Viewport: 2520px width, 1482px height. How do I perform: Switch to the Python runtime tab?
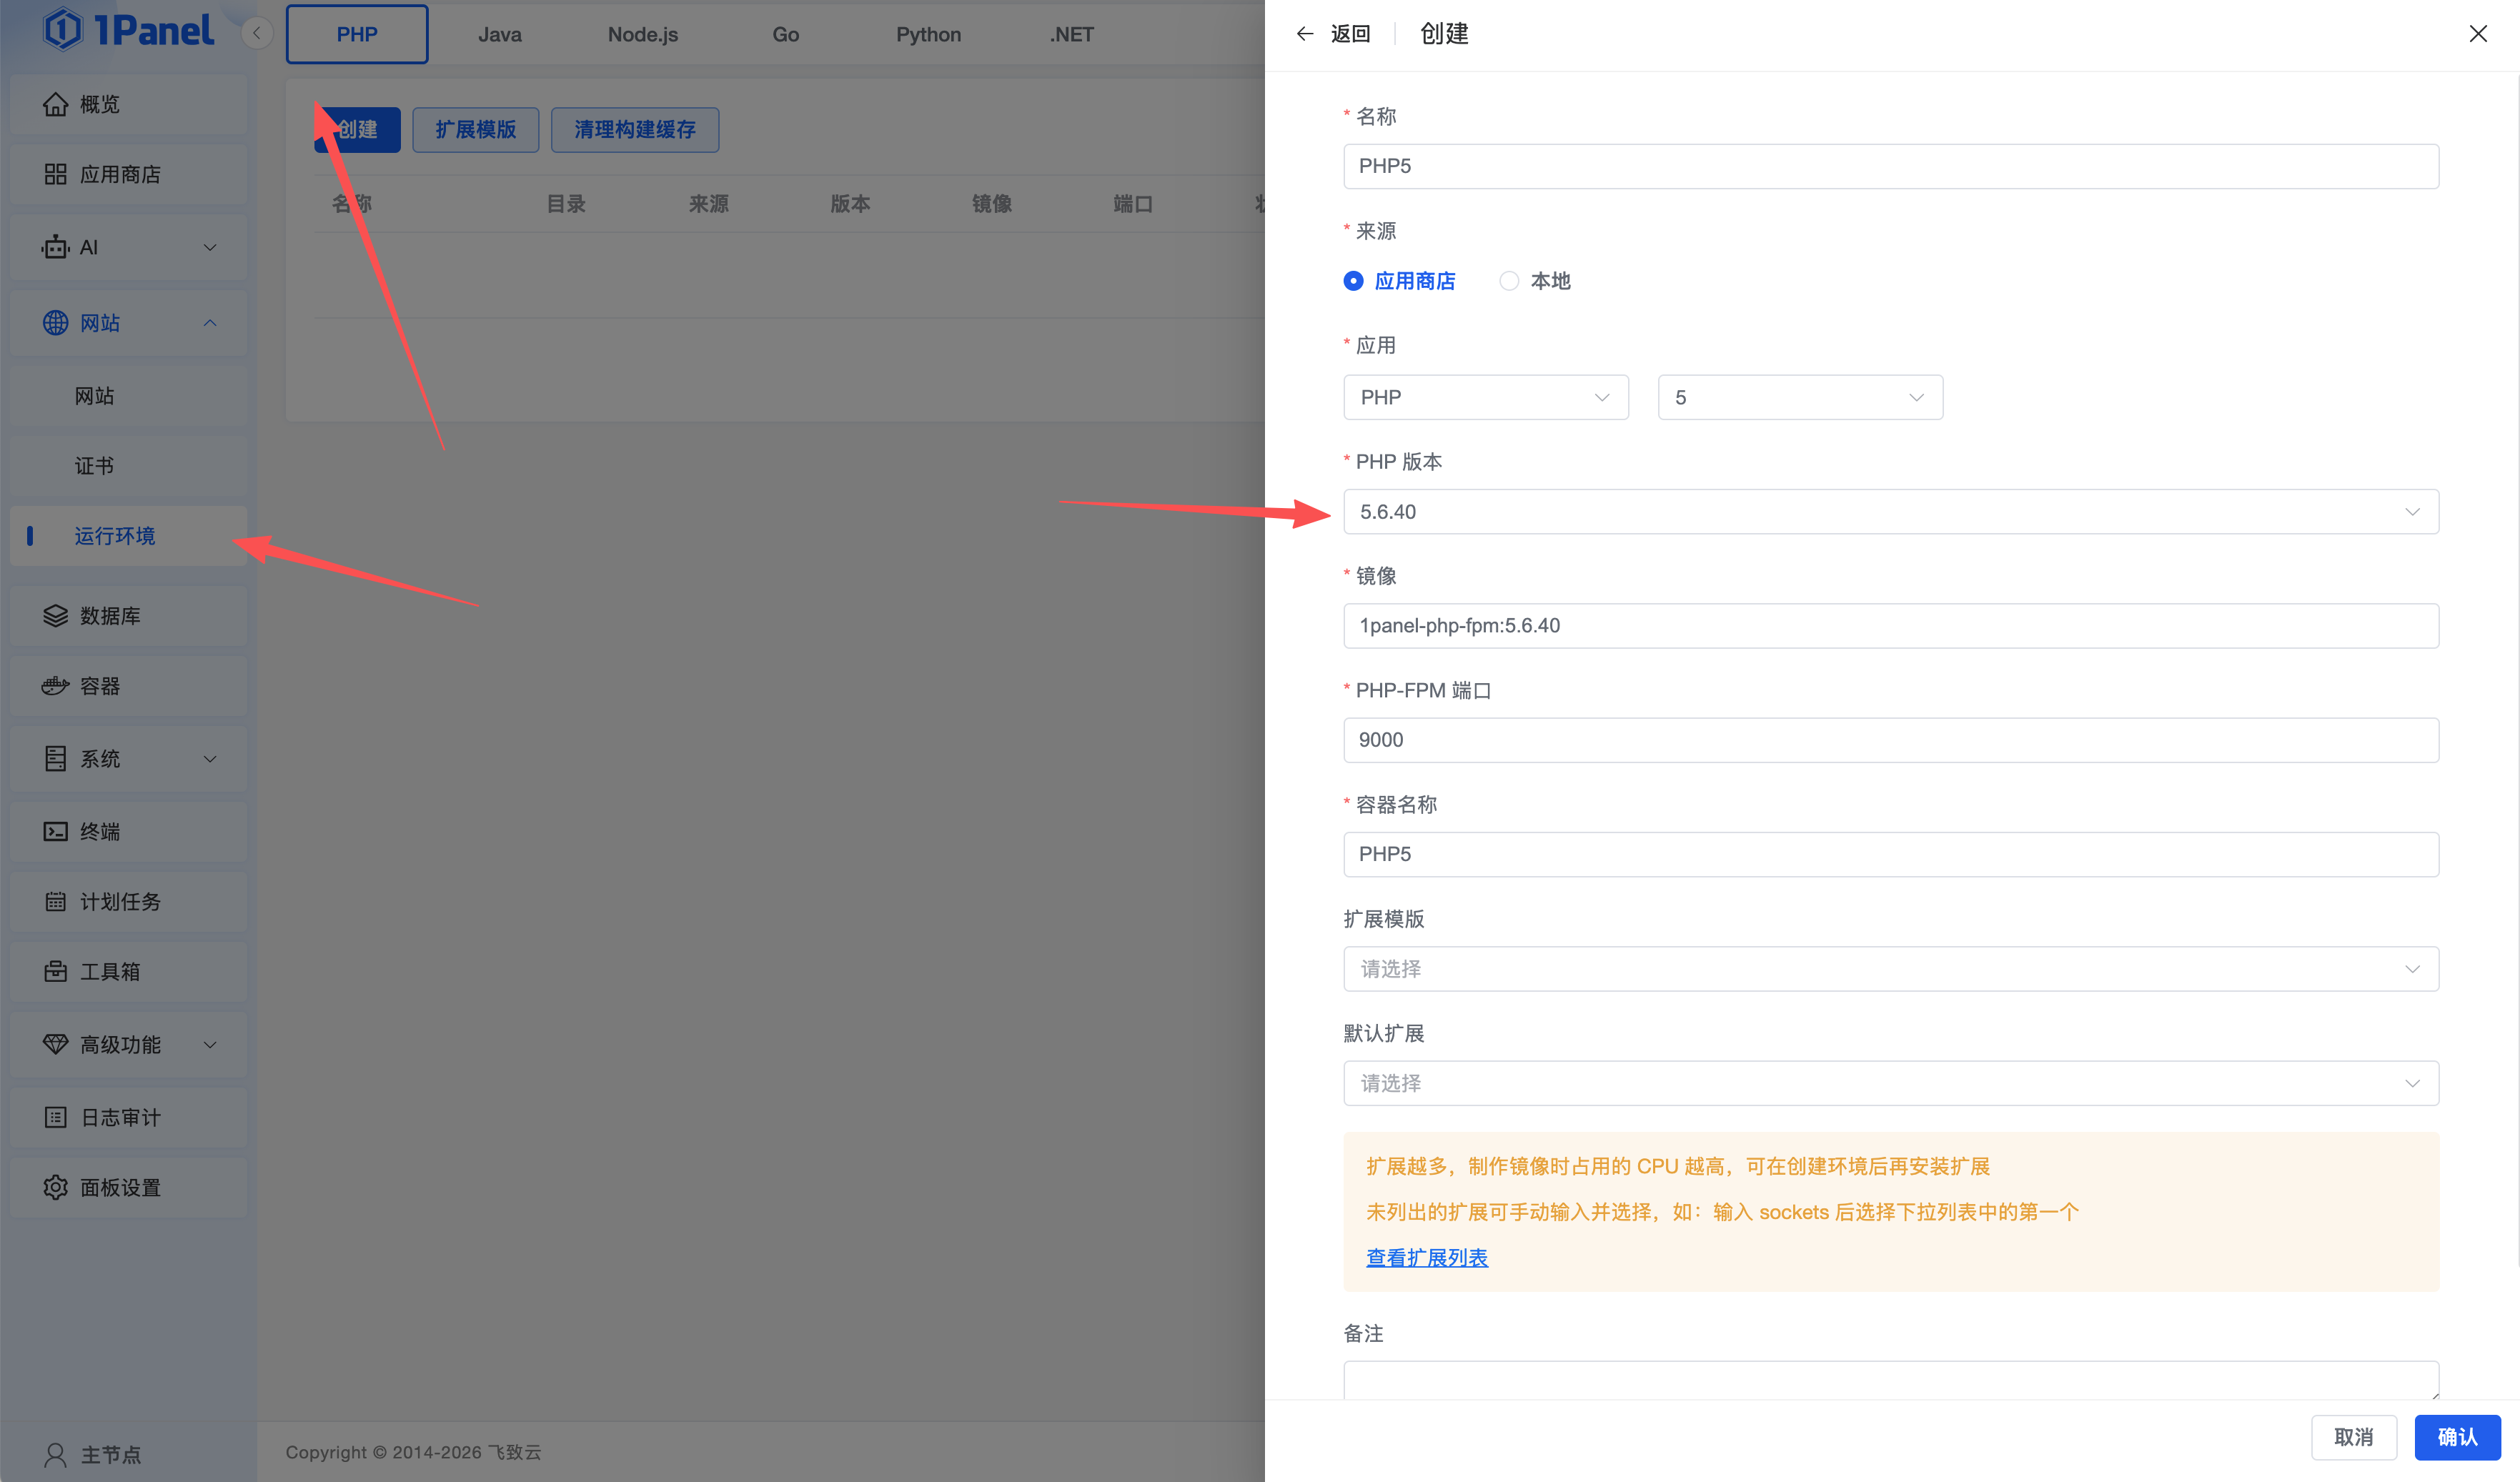(x=928, y=34)
